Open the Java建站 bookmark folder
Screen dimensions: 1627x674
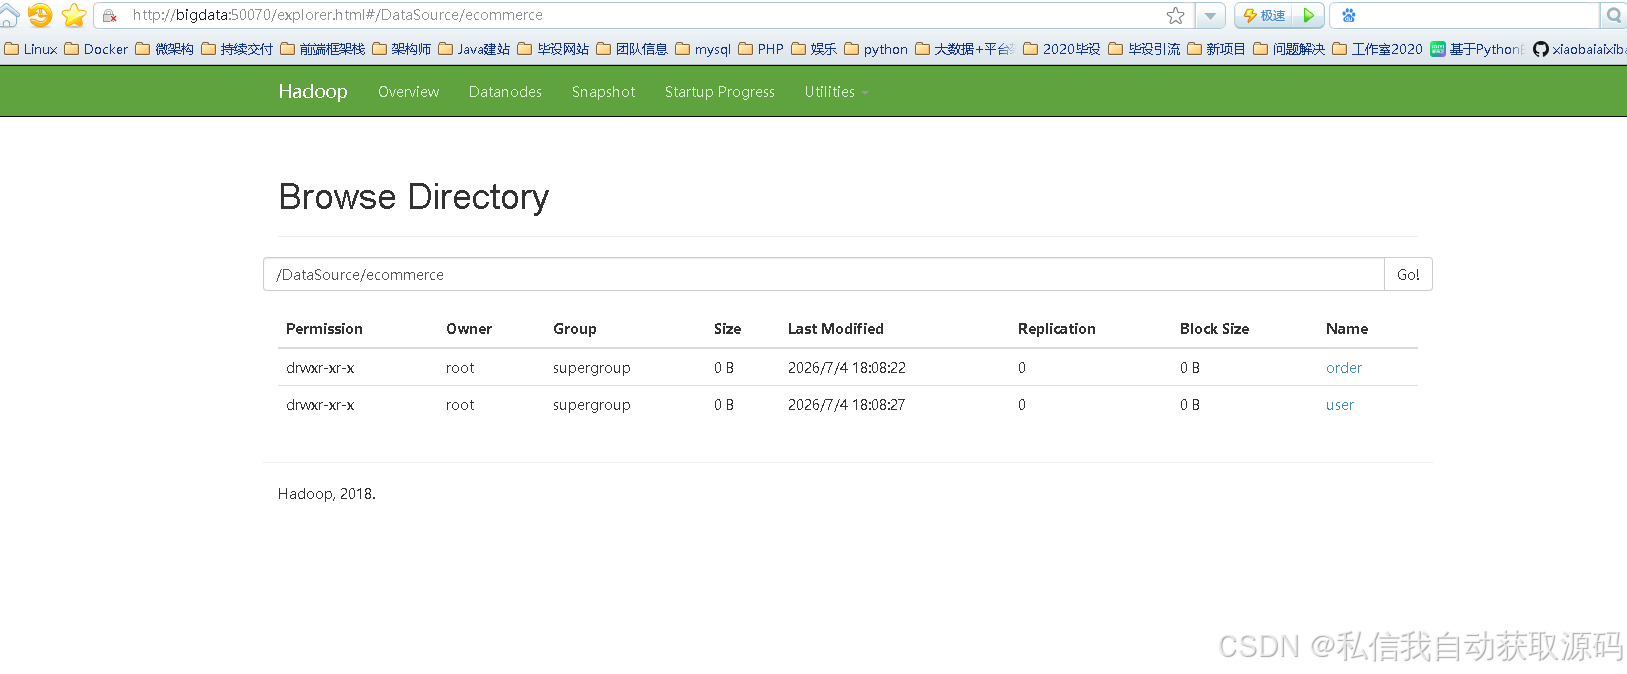[475, 49]
